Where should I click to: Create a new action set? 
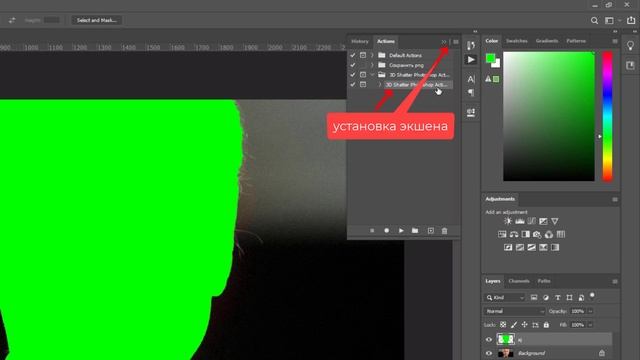415,231
